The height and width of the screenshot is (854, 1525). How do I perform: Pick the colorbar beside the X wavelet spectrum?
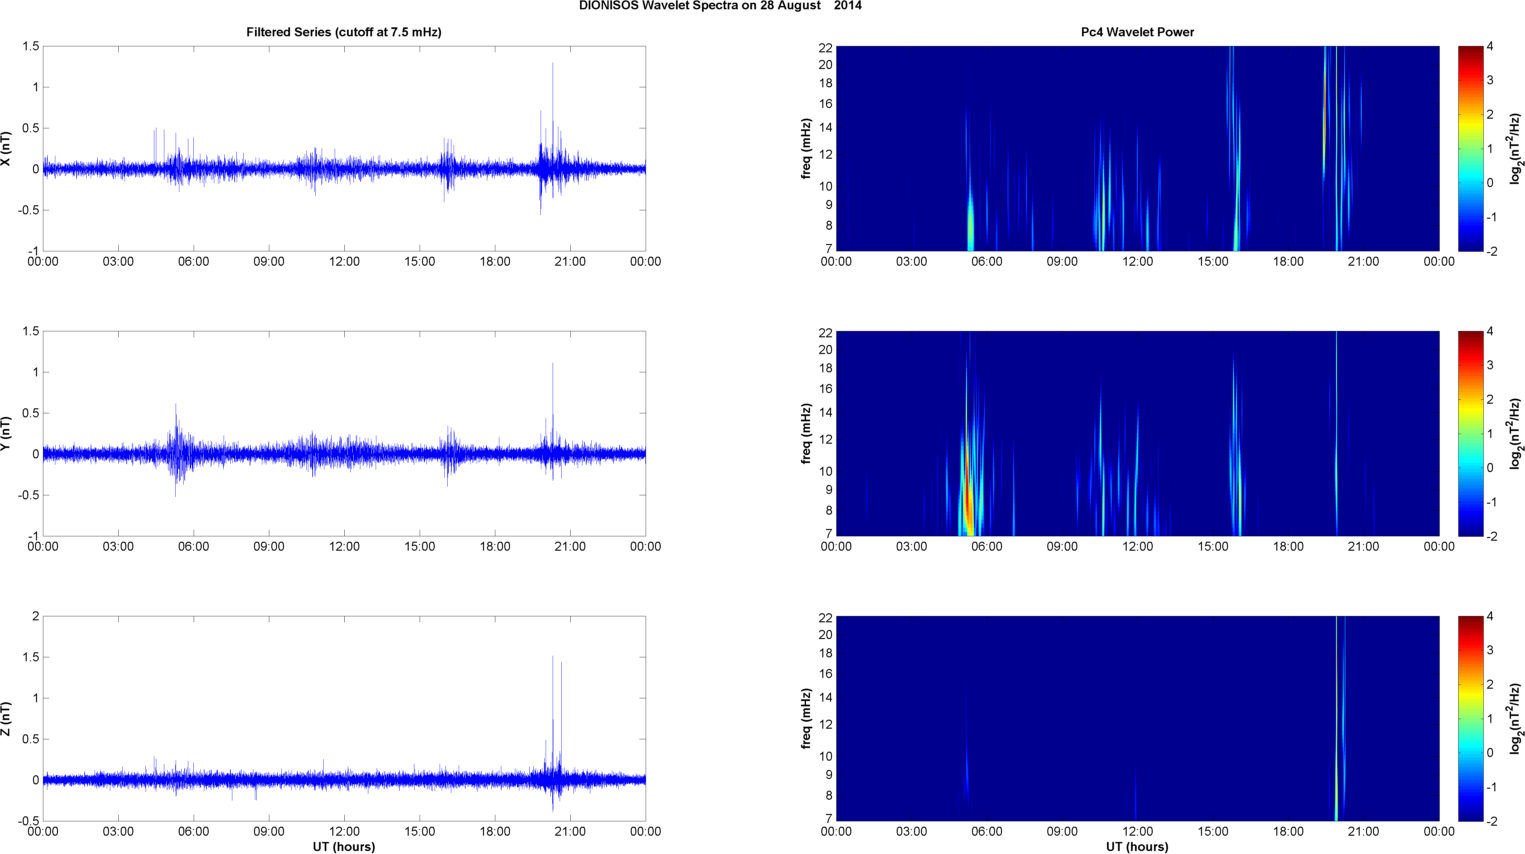(x=1470, y=149)
